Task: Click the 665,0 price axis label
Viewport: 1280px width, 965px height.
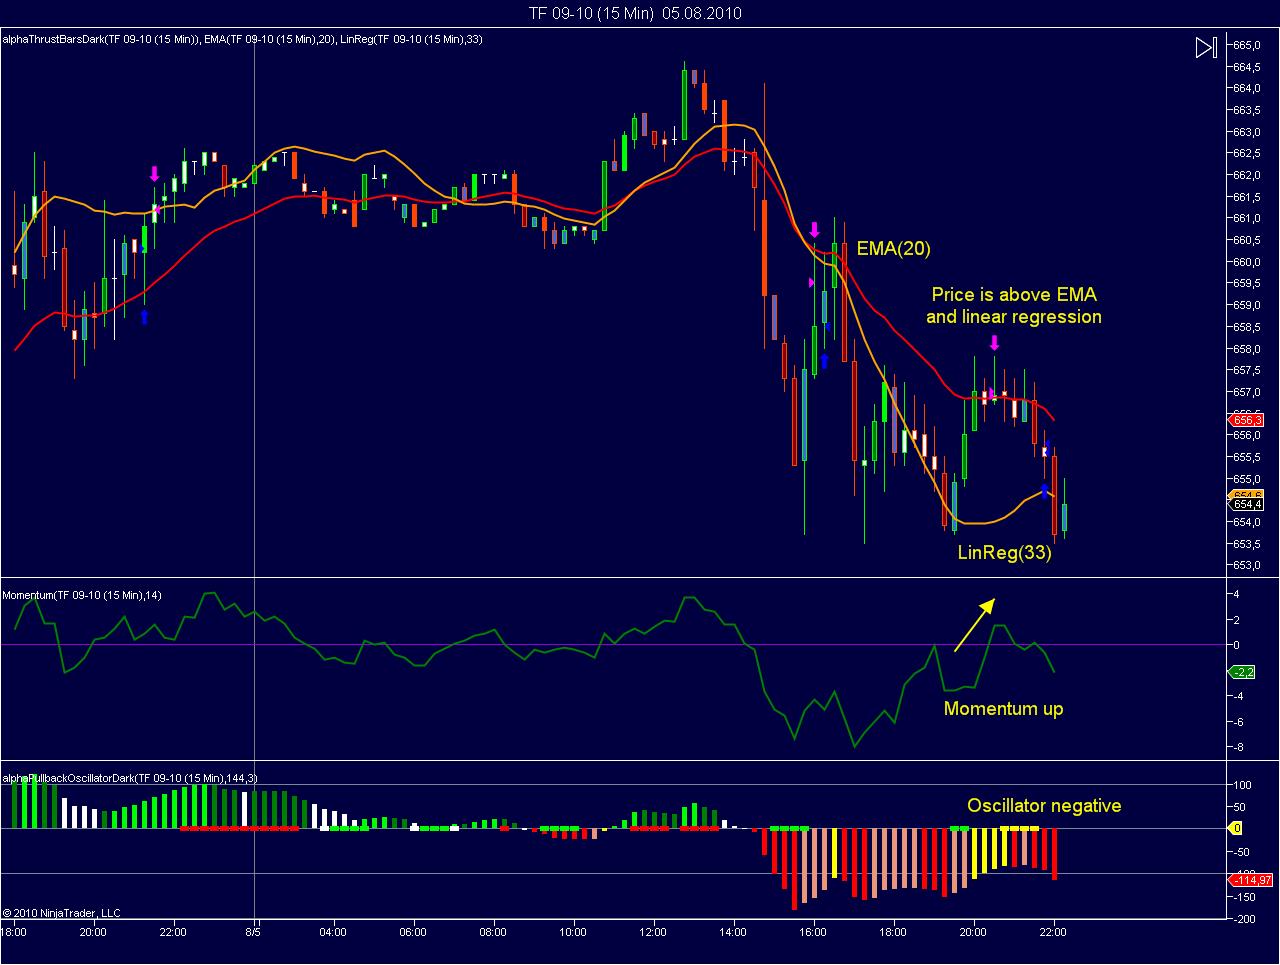Action: (1246, 45)
